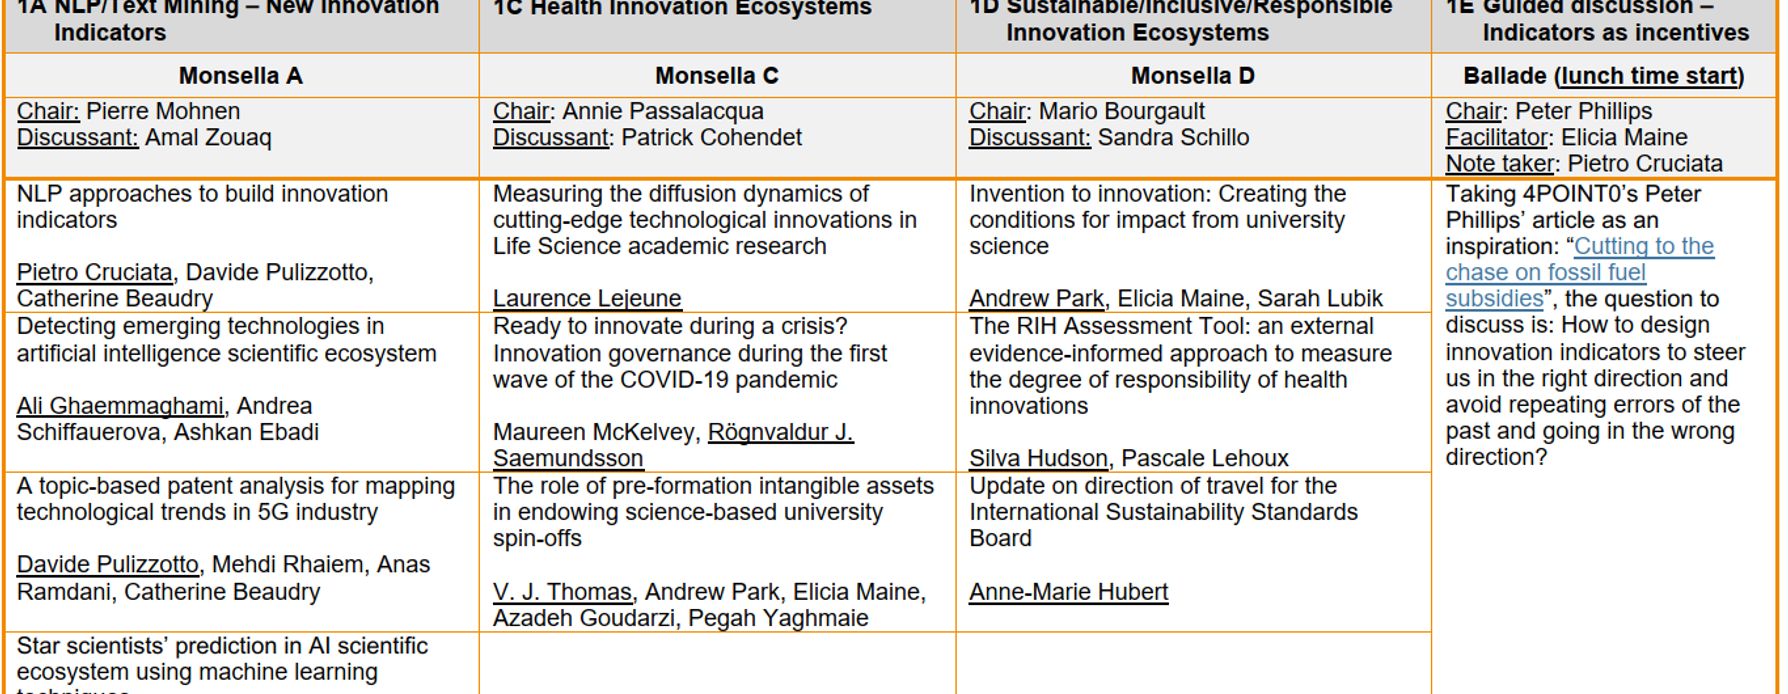
Task: Click the "RIH Assessment Tool" paper title
Action: (x=1171, y=327)
